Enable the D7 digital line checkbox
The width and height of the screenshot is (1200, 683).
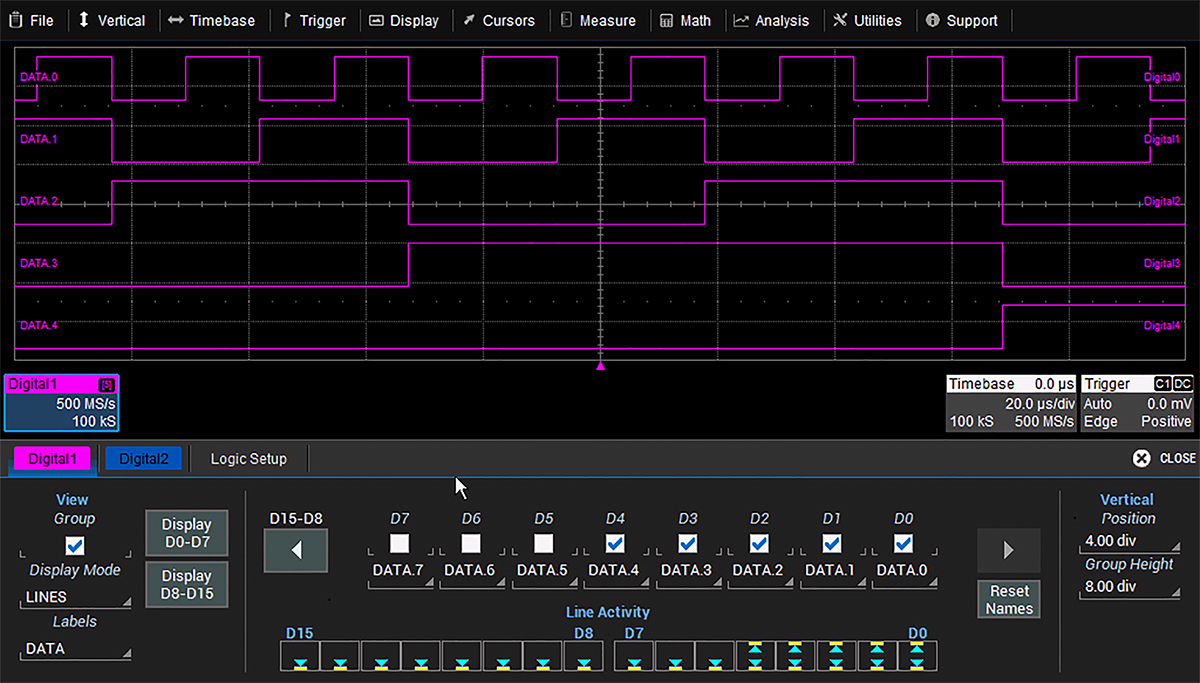pos(399,544)
